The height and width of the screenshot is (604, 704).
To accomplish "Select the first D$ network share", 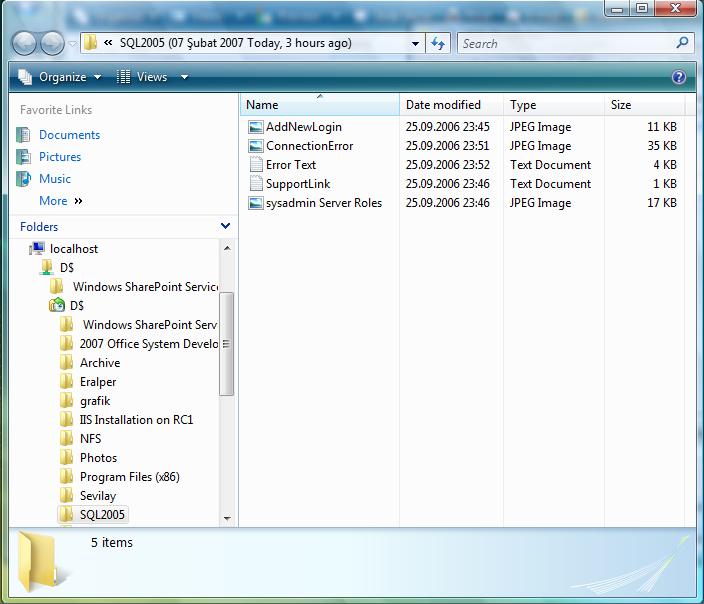I will pos(67,268).
